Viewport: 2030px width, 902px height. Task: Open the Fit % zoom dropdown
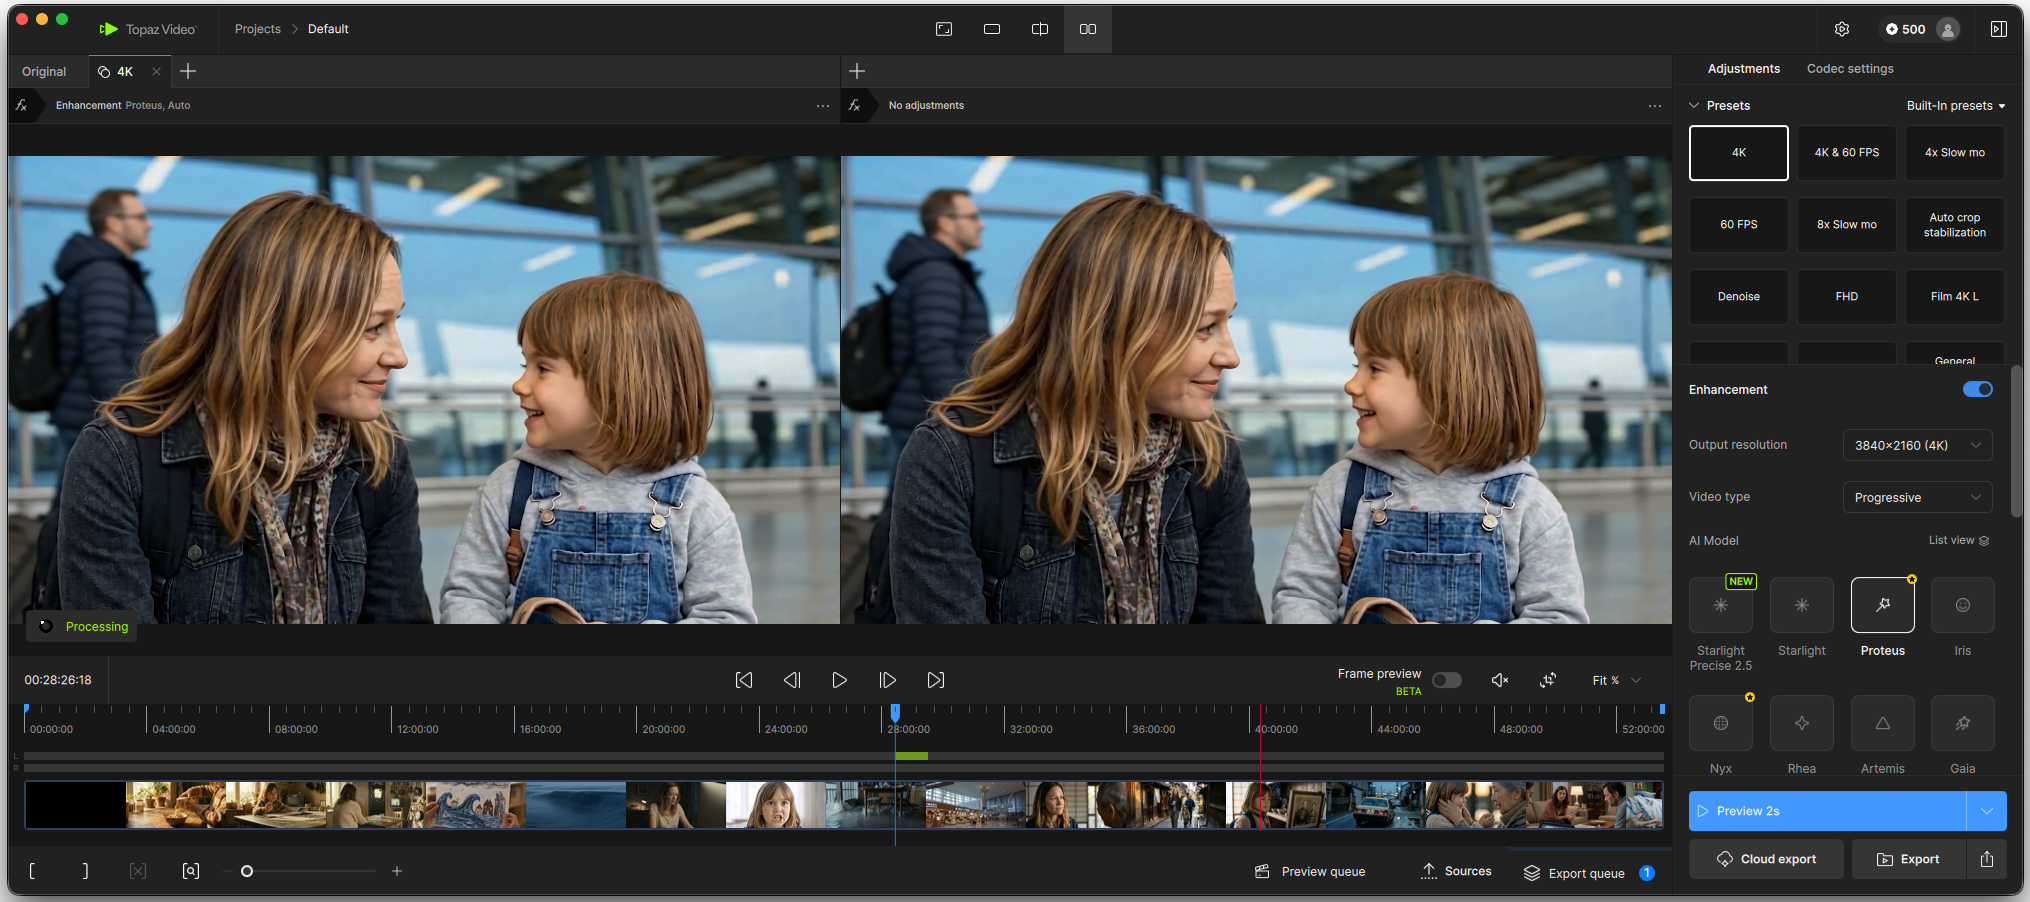pyautogui.click(x=1616, y=680)
